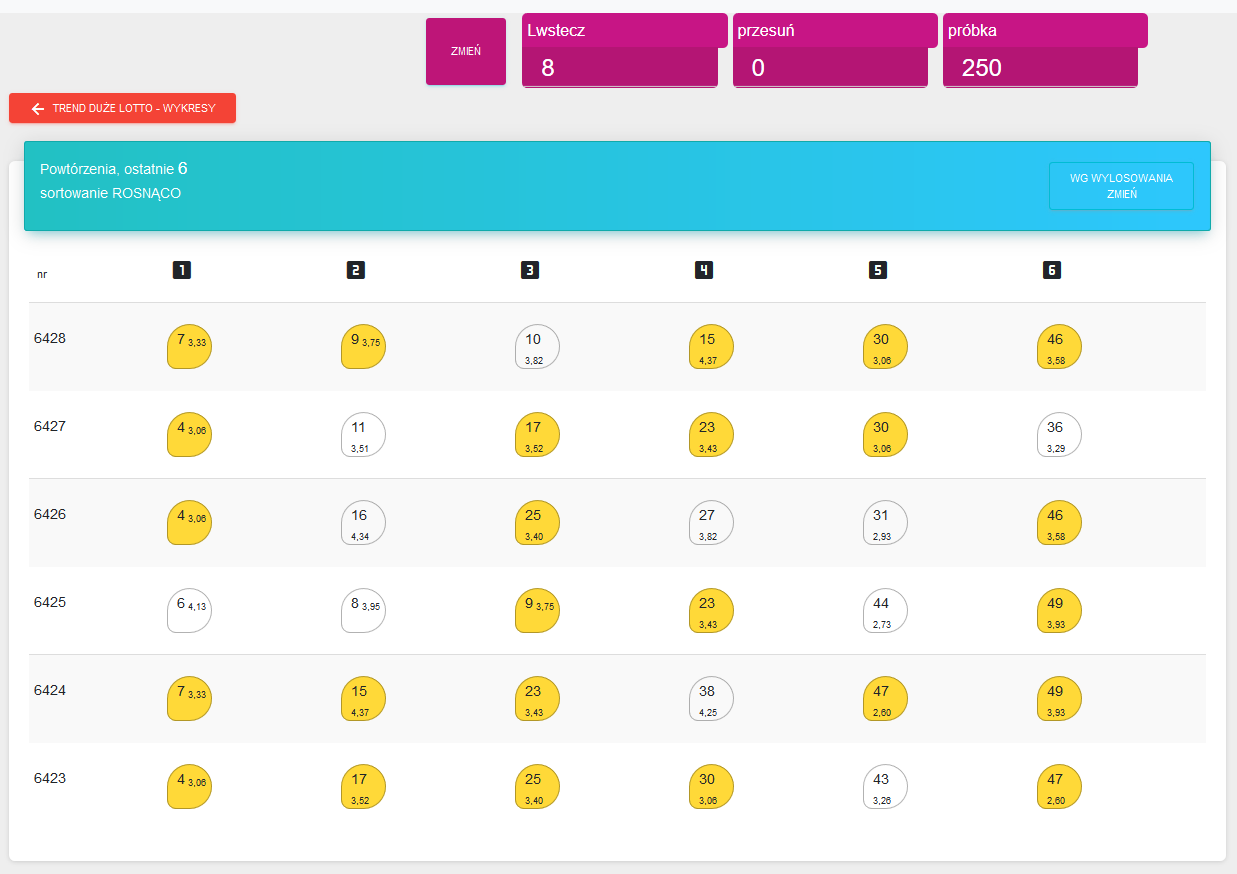1237x874 pixels.
Task: Click column header number 4
Action: click(703, 270)
